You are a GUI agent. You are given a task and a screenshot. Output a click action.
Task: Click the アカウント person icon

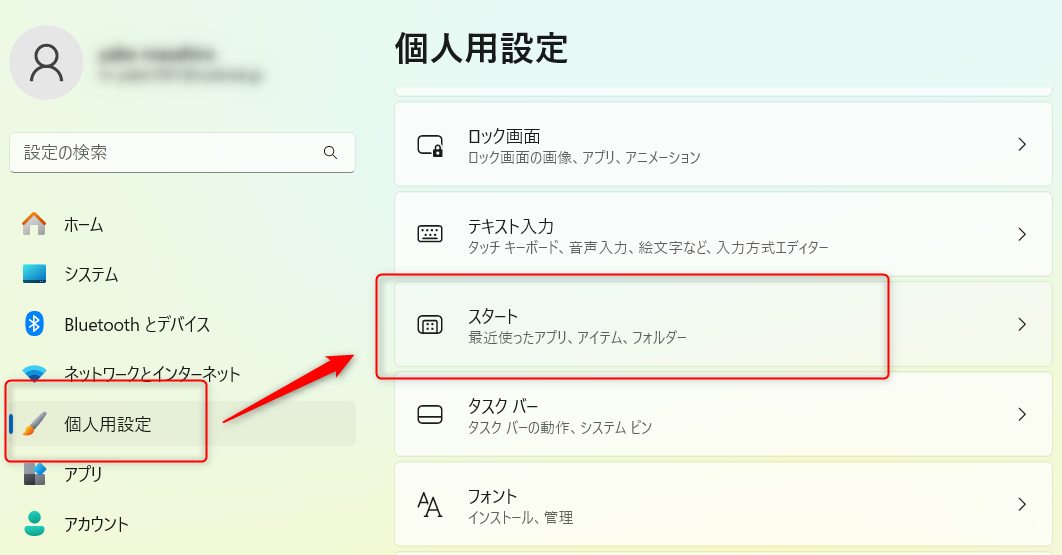(34, 523)
